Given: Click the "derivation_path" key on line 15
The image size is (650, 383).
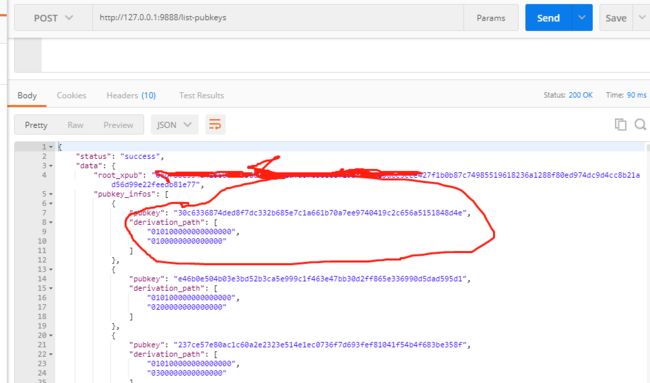Looking at the screenshot, I should tap(167, 288).
